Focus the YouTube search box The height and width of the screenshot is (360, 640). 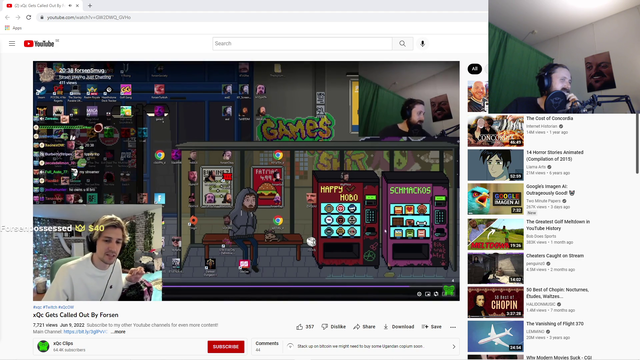tap(302, 44)
